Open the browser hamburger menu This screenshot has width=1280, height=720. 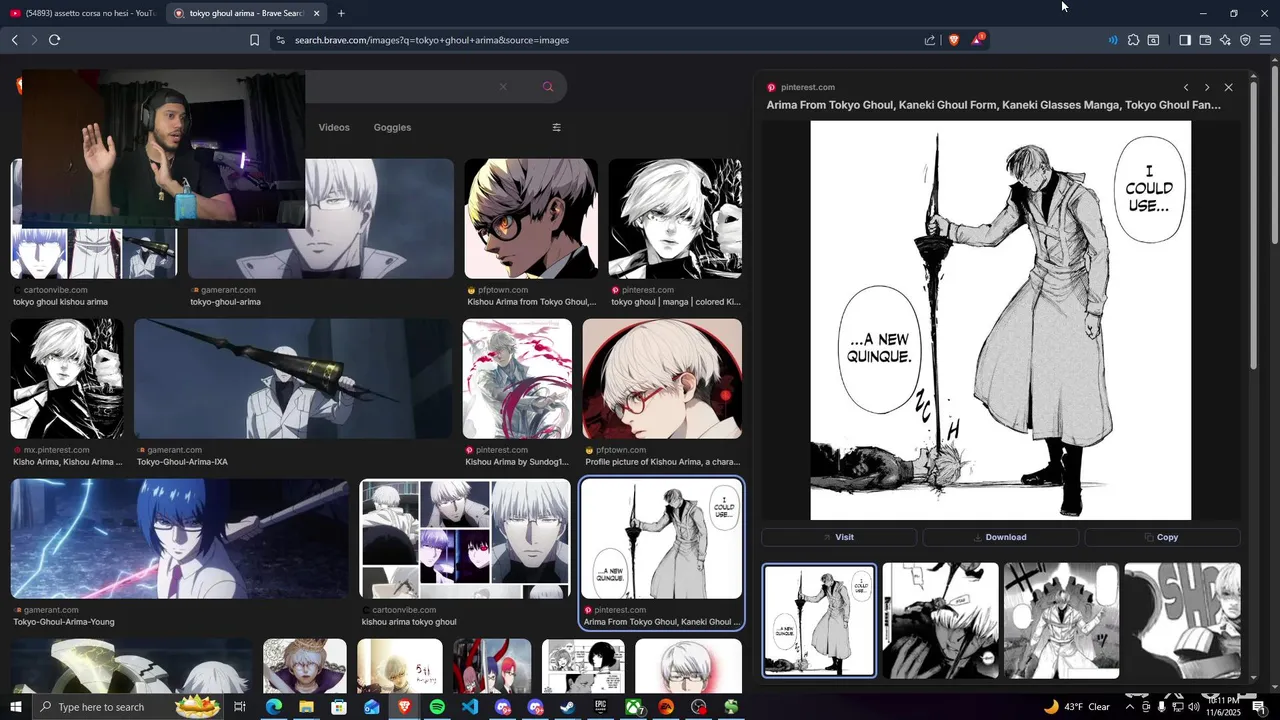click(x=1265, y=40)
